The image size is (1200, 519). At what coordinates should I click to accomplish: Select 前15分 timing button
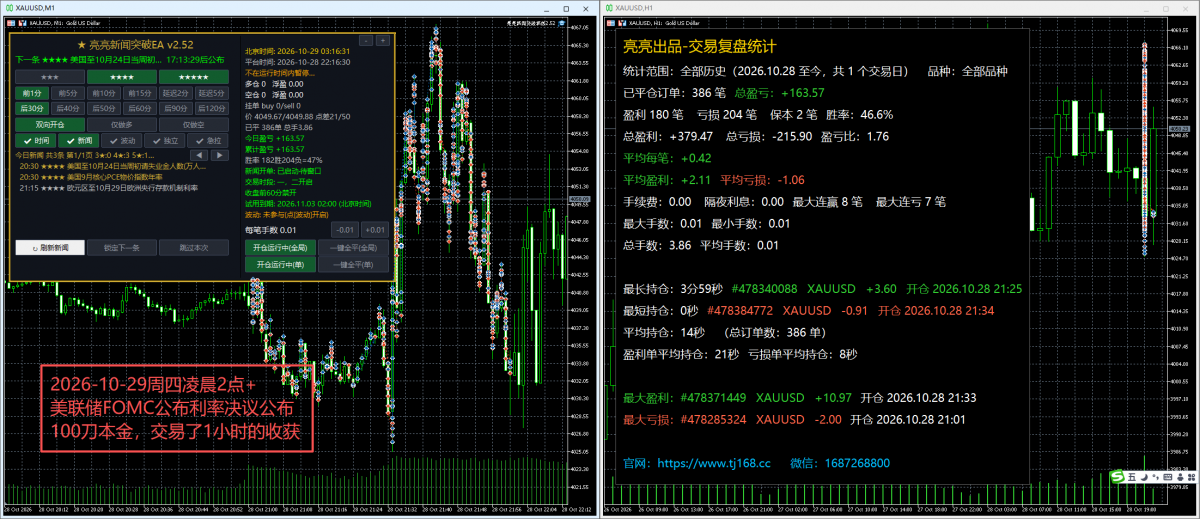click(x=140, y=93)
